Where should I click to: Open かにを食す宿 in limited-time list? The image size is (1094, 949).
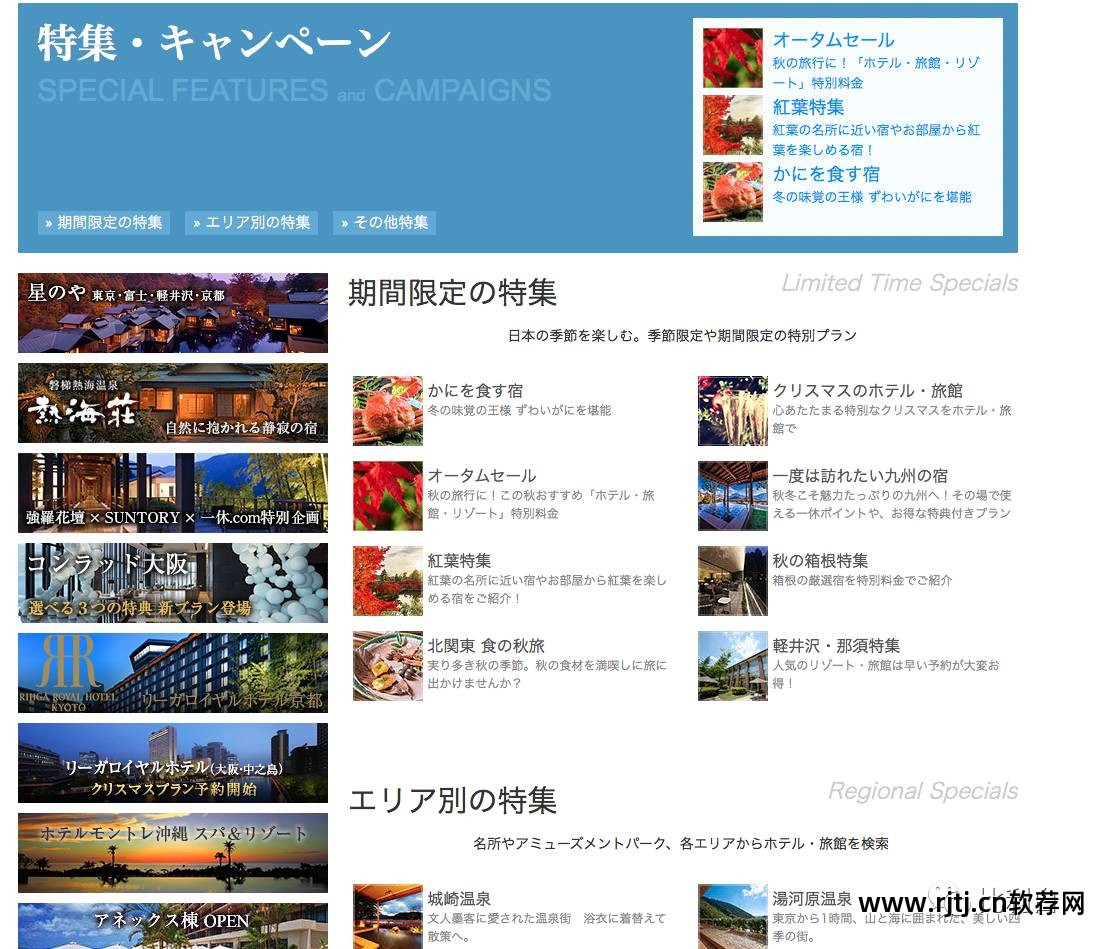475,391
